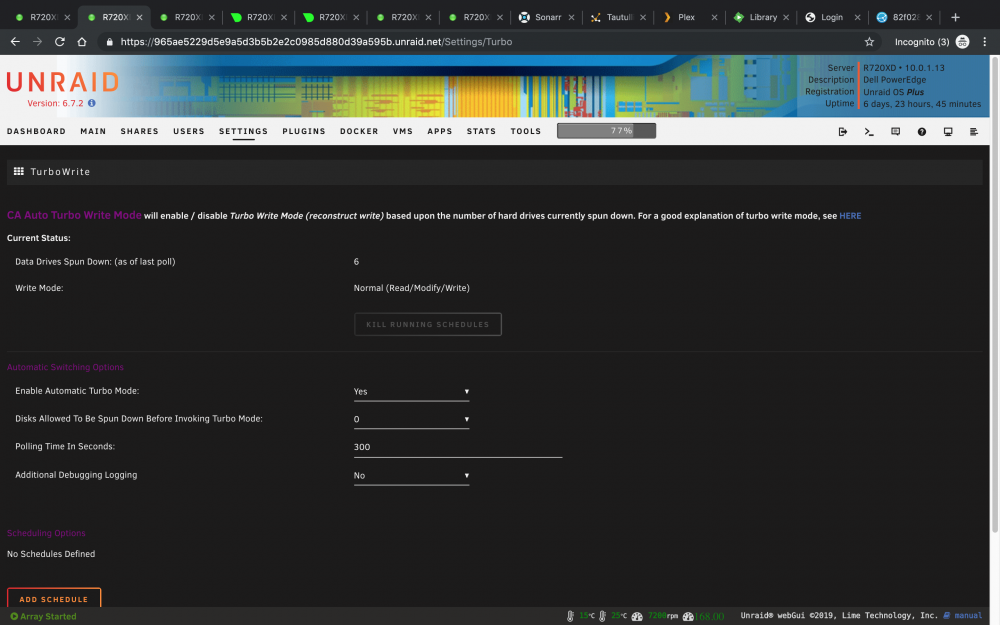1000x625 pixels.
Task: Click the padlock icon in the address bar
Action: coord(110,41)
